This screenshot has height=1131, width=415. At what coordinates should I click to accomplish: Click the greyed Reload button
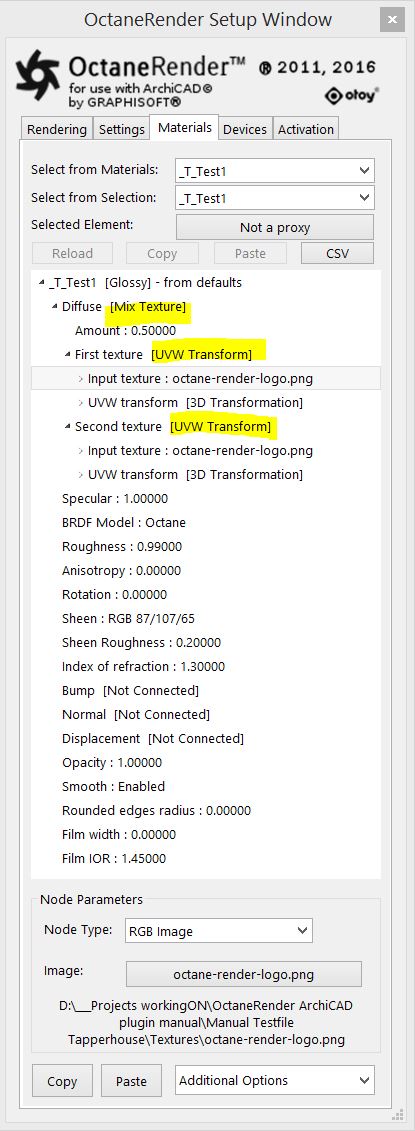click(72, 253)
